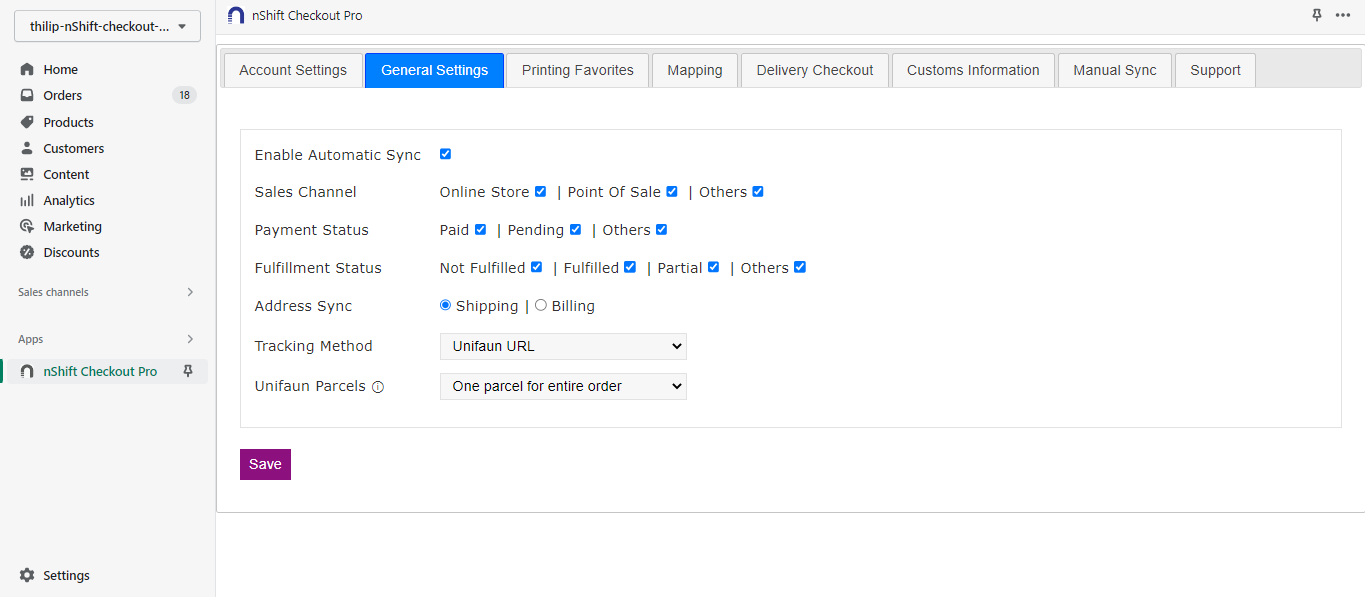Click the Products tag icon
Screen dimensions: 1365x597
click(27, 122)
